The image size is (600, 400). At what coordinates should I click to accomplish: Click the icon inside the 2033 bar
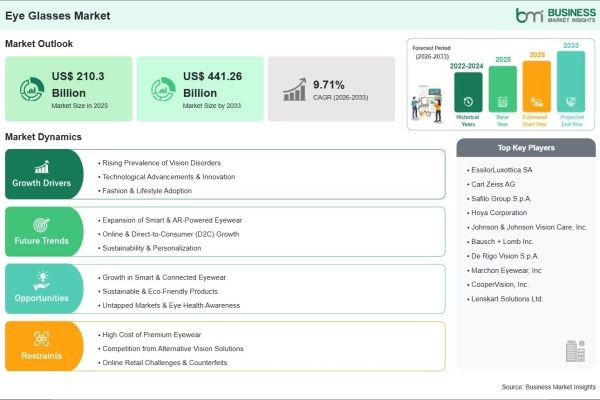click(571, 102)
